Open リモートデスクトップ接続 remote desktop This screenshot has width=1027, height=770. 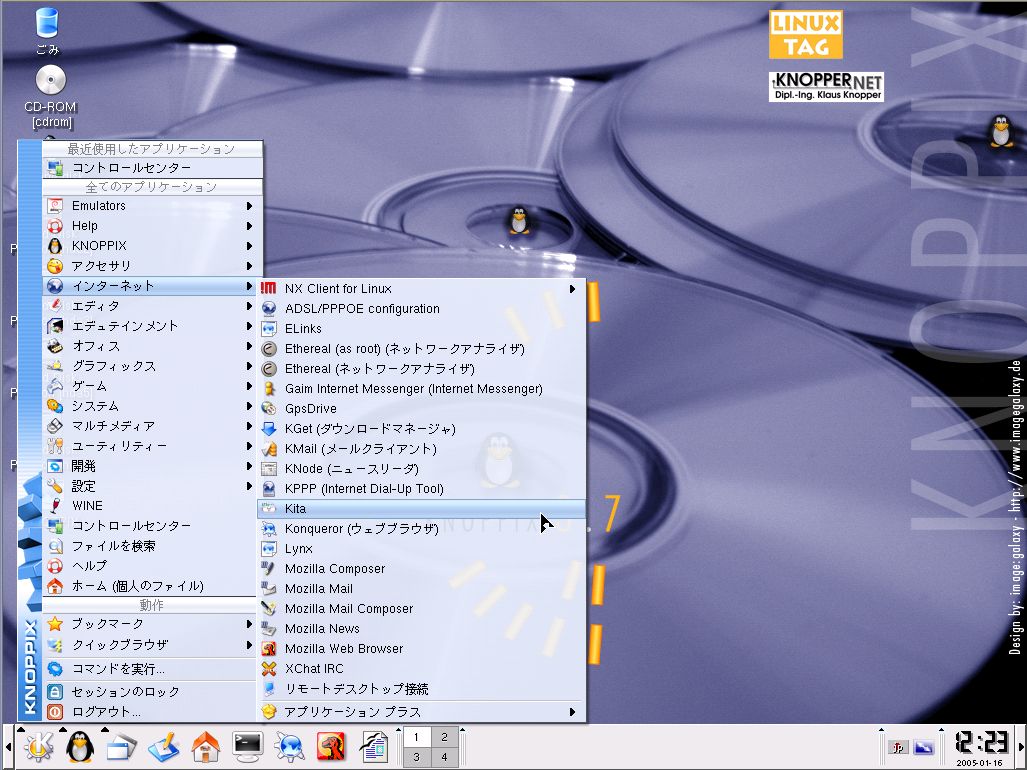[x=421, y=689]
